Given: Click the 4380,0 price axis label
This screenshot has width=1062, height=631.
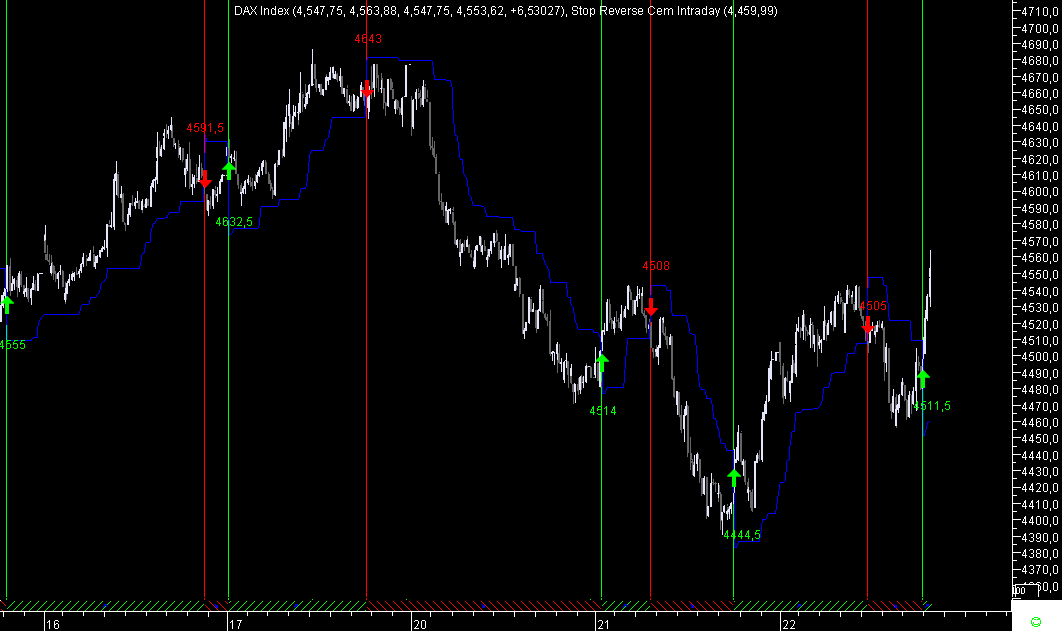Looking at the screenshot, I should (x=1040, y=554).
